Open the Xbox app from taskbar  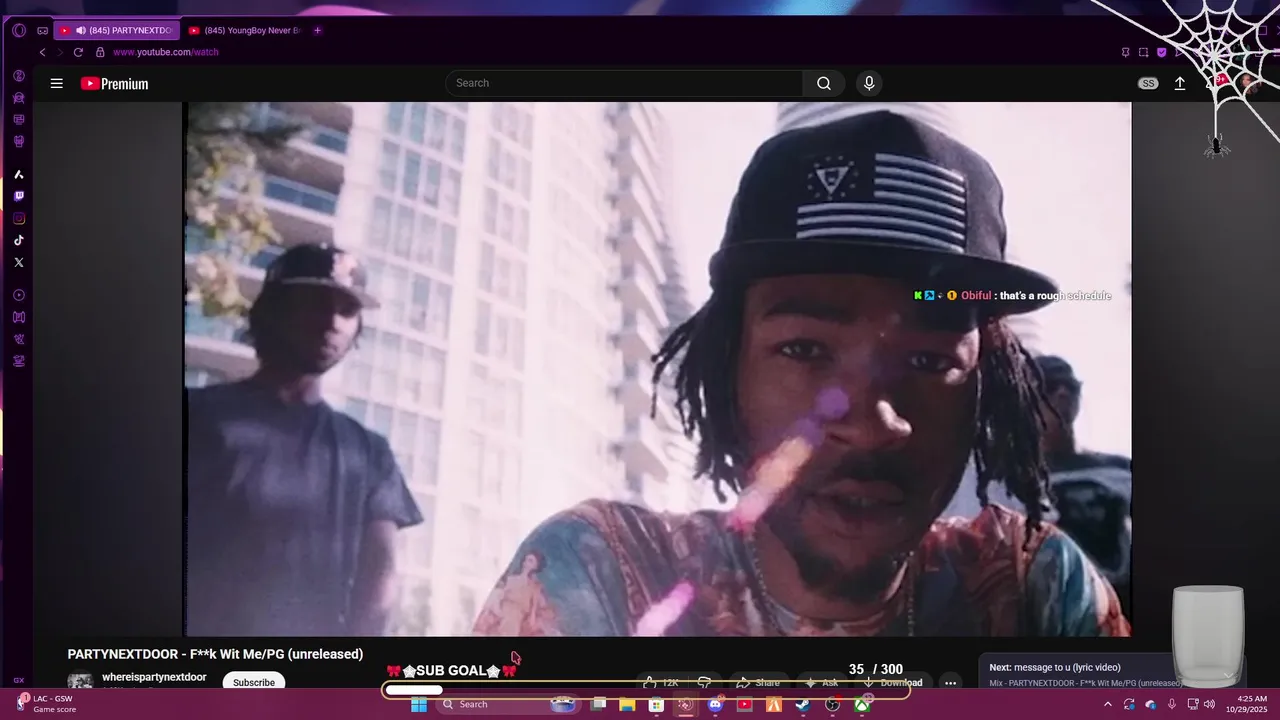(862, 704)
